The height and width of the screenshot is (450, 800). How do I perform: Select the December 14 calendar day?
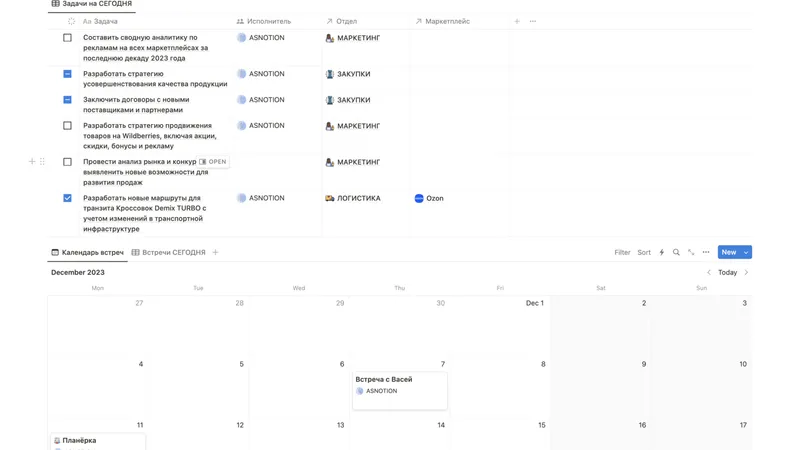[441, 425]
